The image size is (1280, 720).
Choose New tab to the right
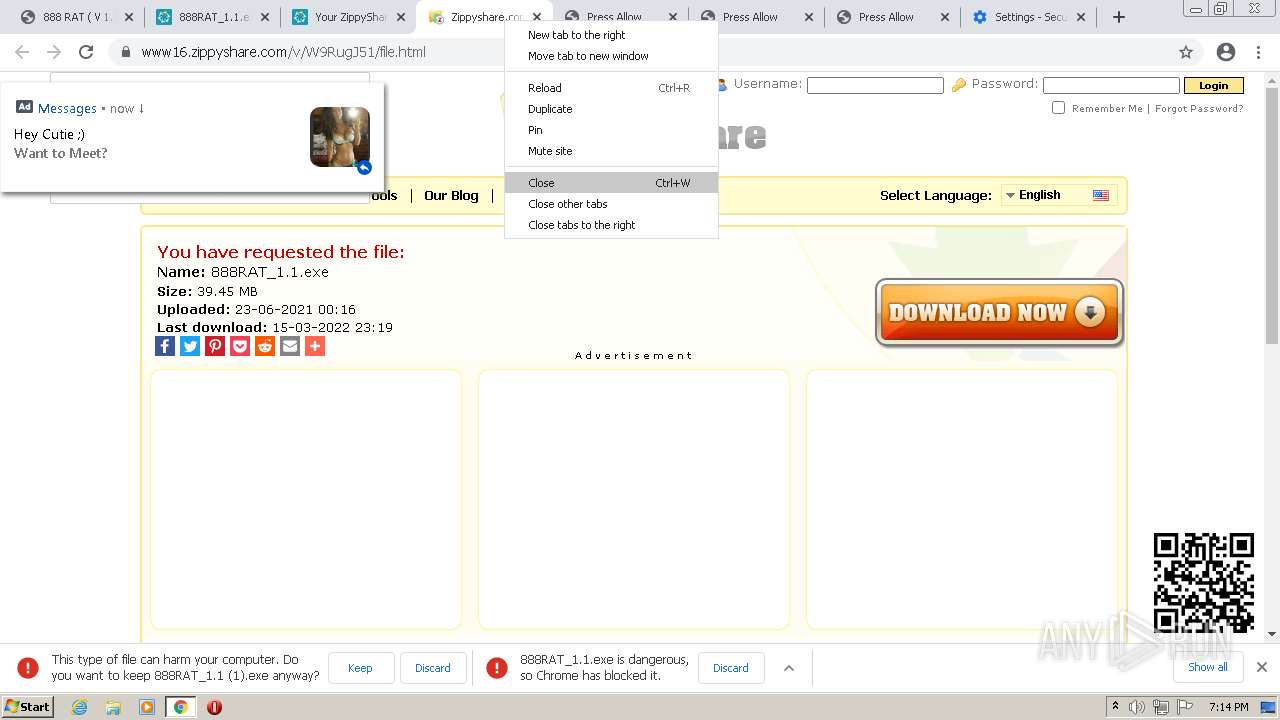[x=611, y=35]
